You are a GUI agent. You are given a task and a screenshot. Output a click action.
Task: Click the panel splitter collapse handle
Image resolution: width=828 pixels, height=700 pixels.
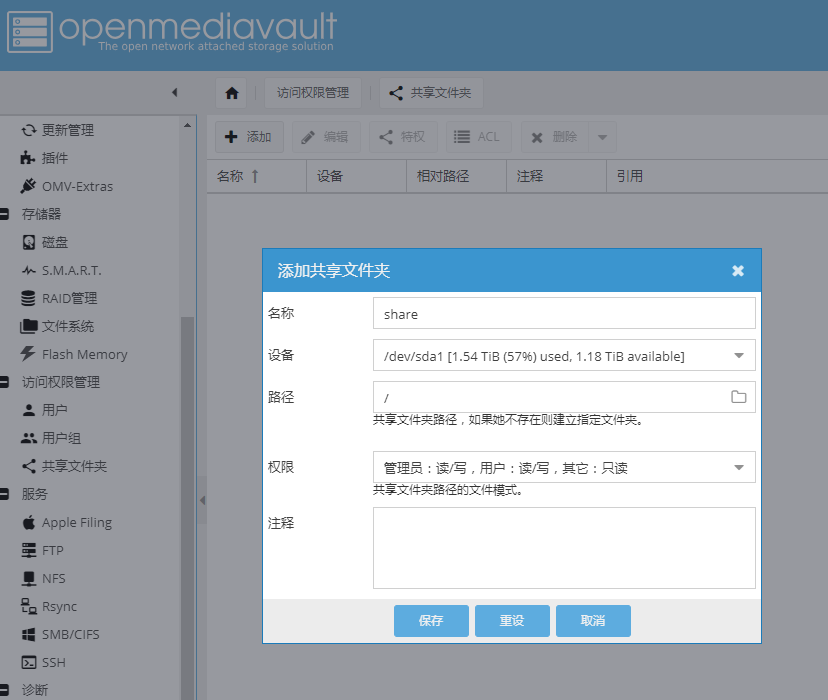[202, 500]
